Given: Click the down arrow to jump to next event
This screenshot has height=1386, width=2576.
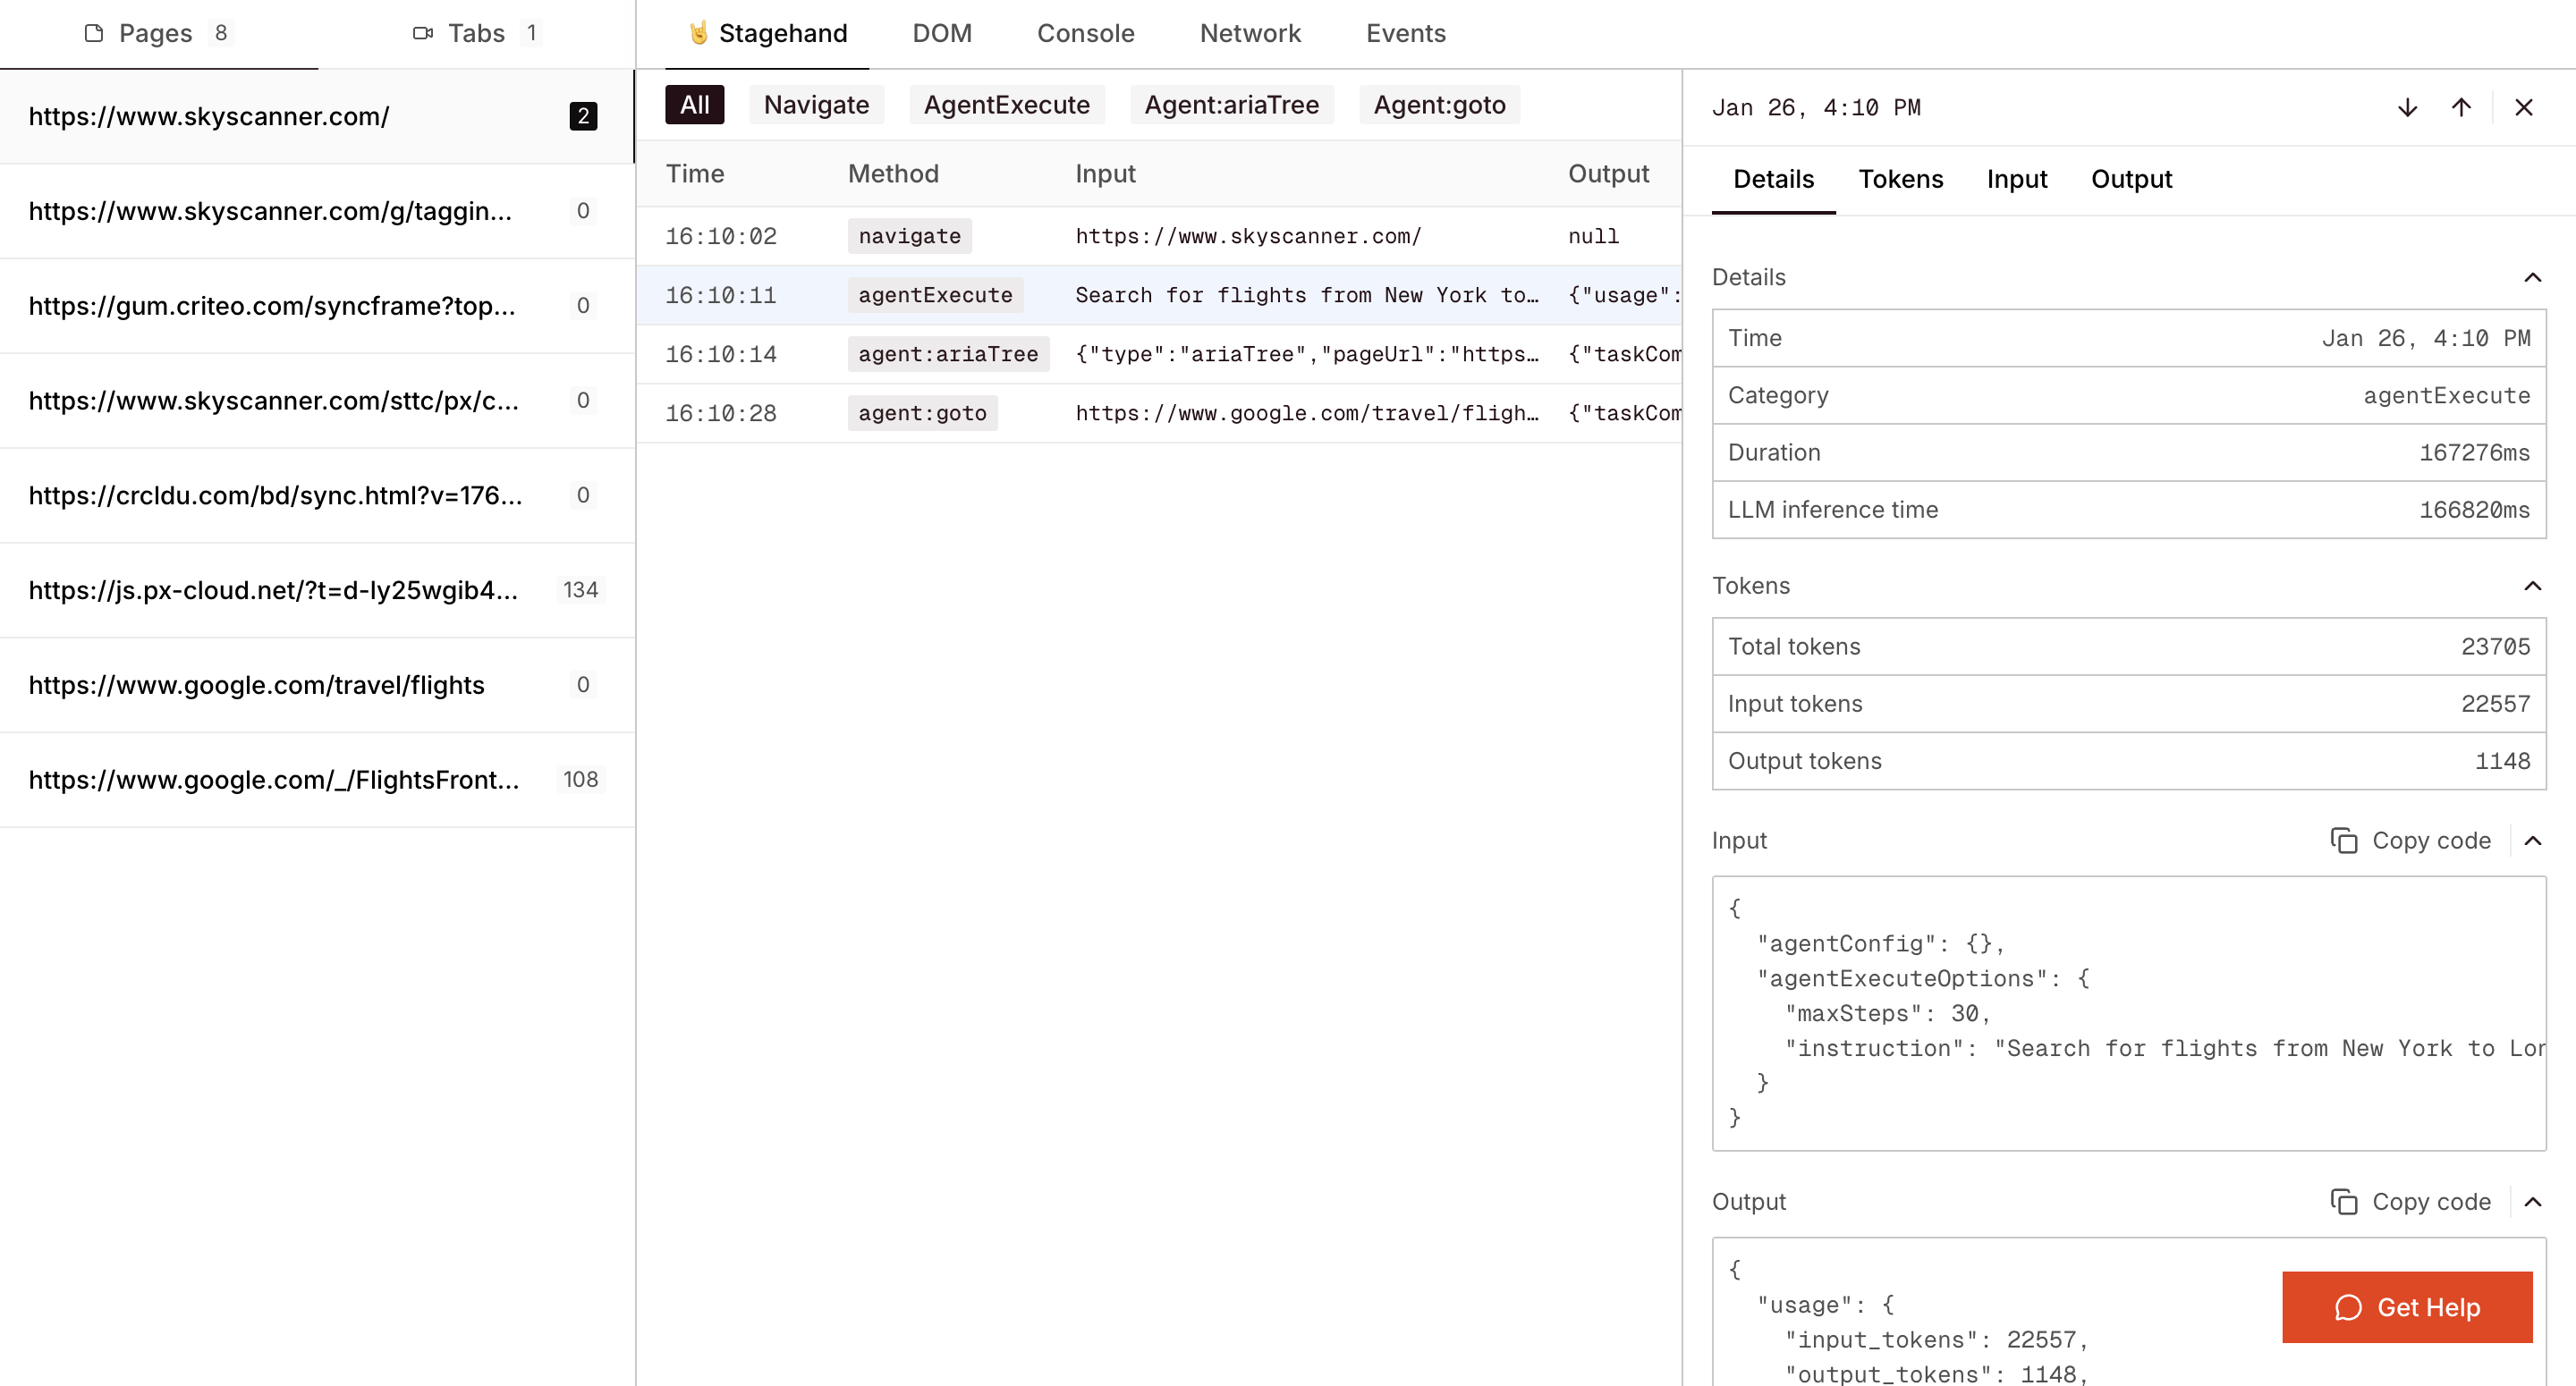Looking at the screenshot, I should pyautogui.click(x=2407, y=107).
